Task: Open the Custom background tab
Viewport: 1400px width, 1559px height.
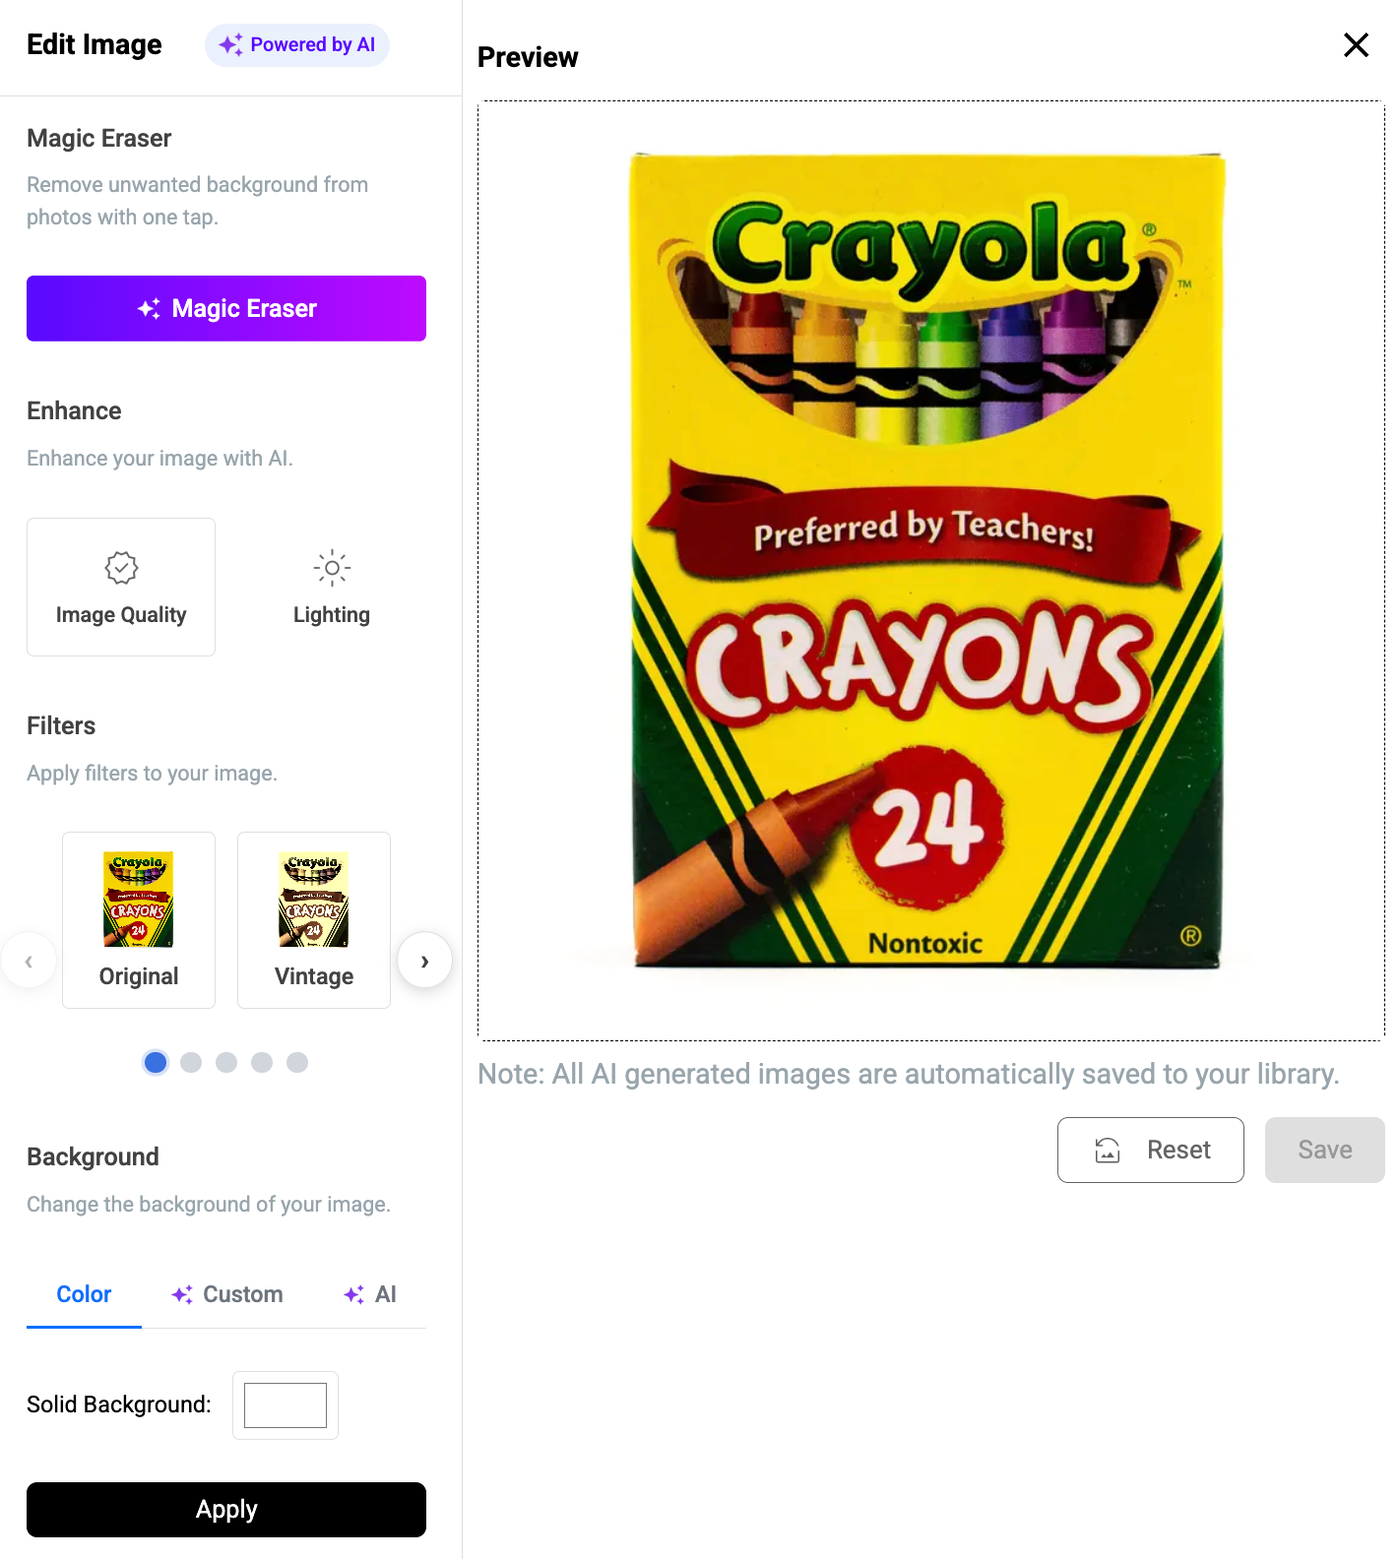Action: (228, 1295)
